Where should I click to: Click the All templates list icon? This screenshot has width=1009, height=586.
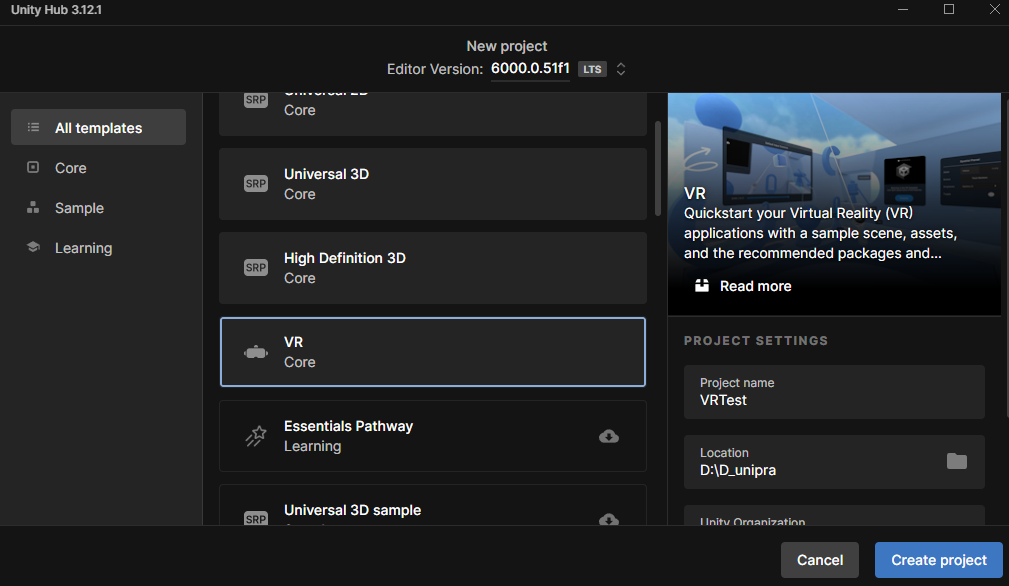click(33, 127)
